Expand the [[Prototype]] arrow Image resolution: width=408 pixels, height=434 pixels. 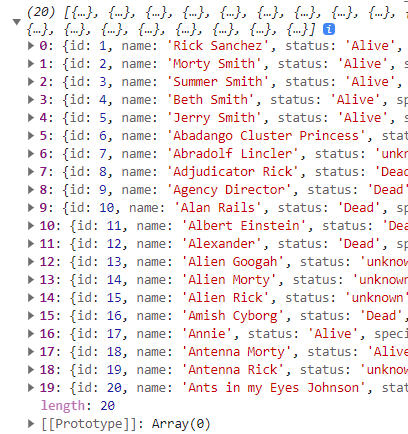tap(31, 424)
